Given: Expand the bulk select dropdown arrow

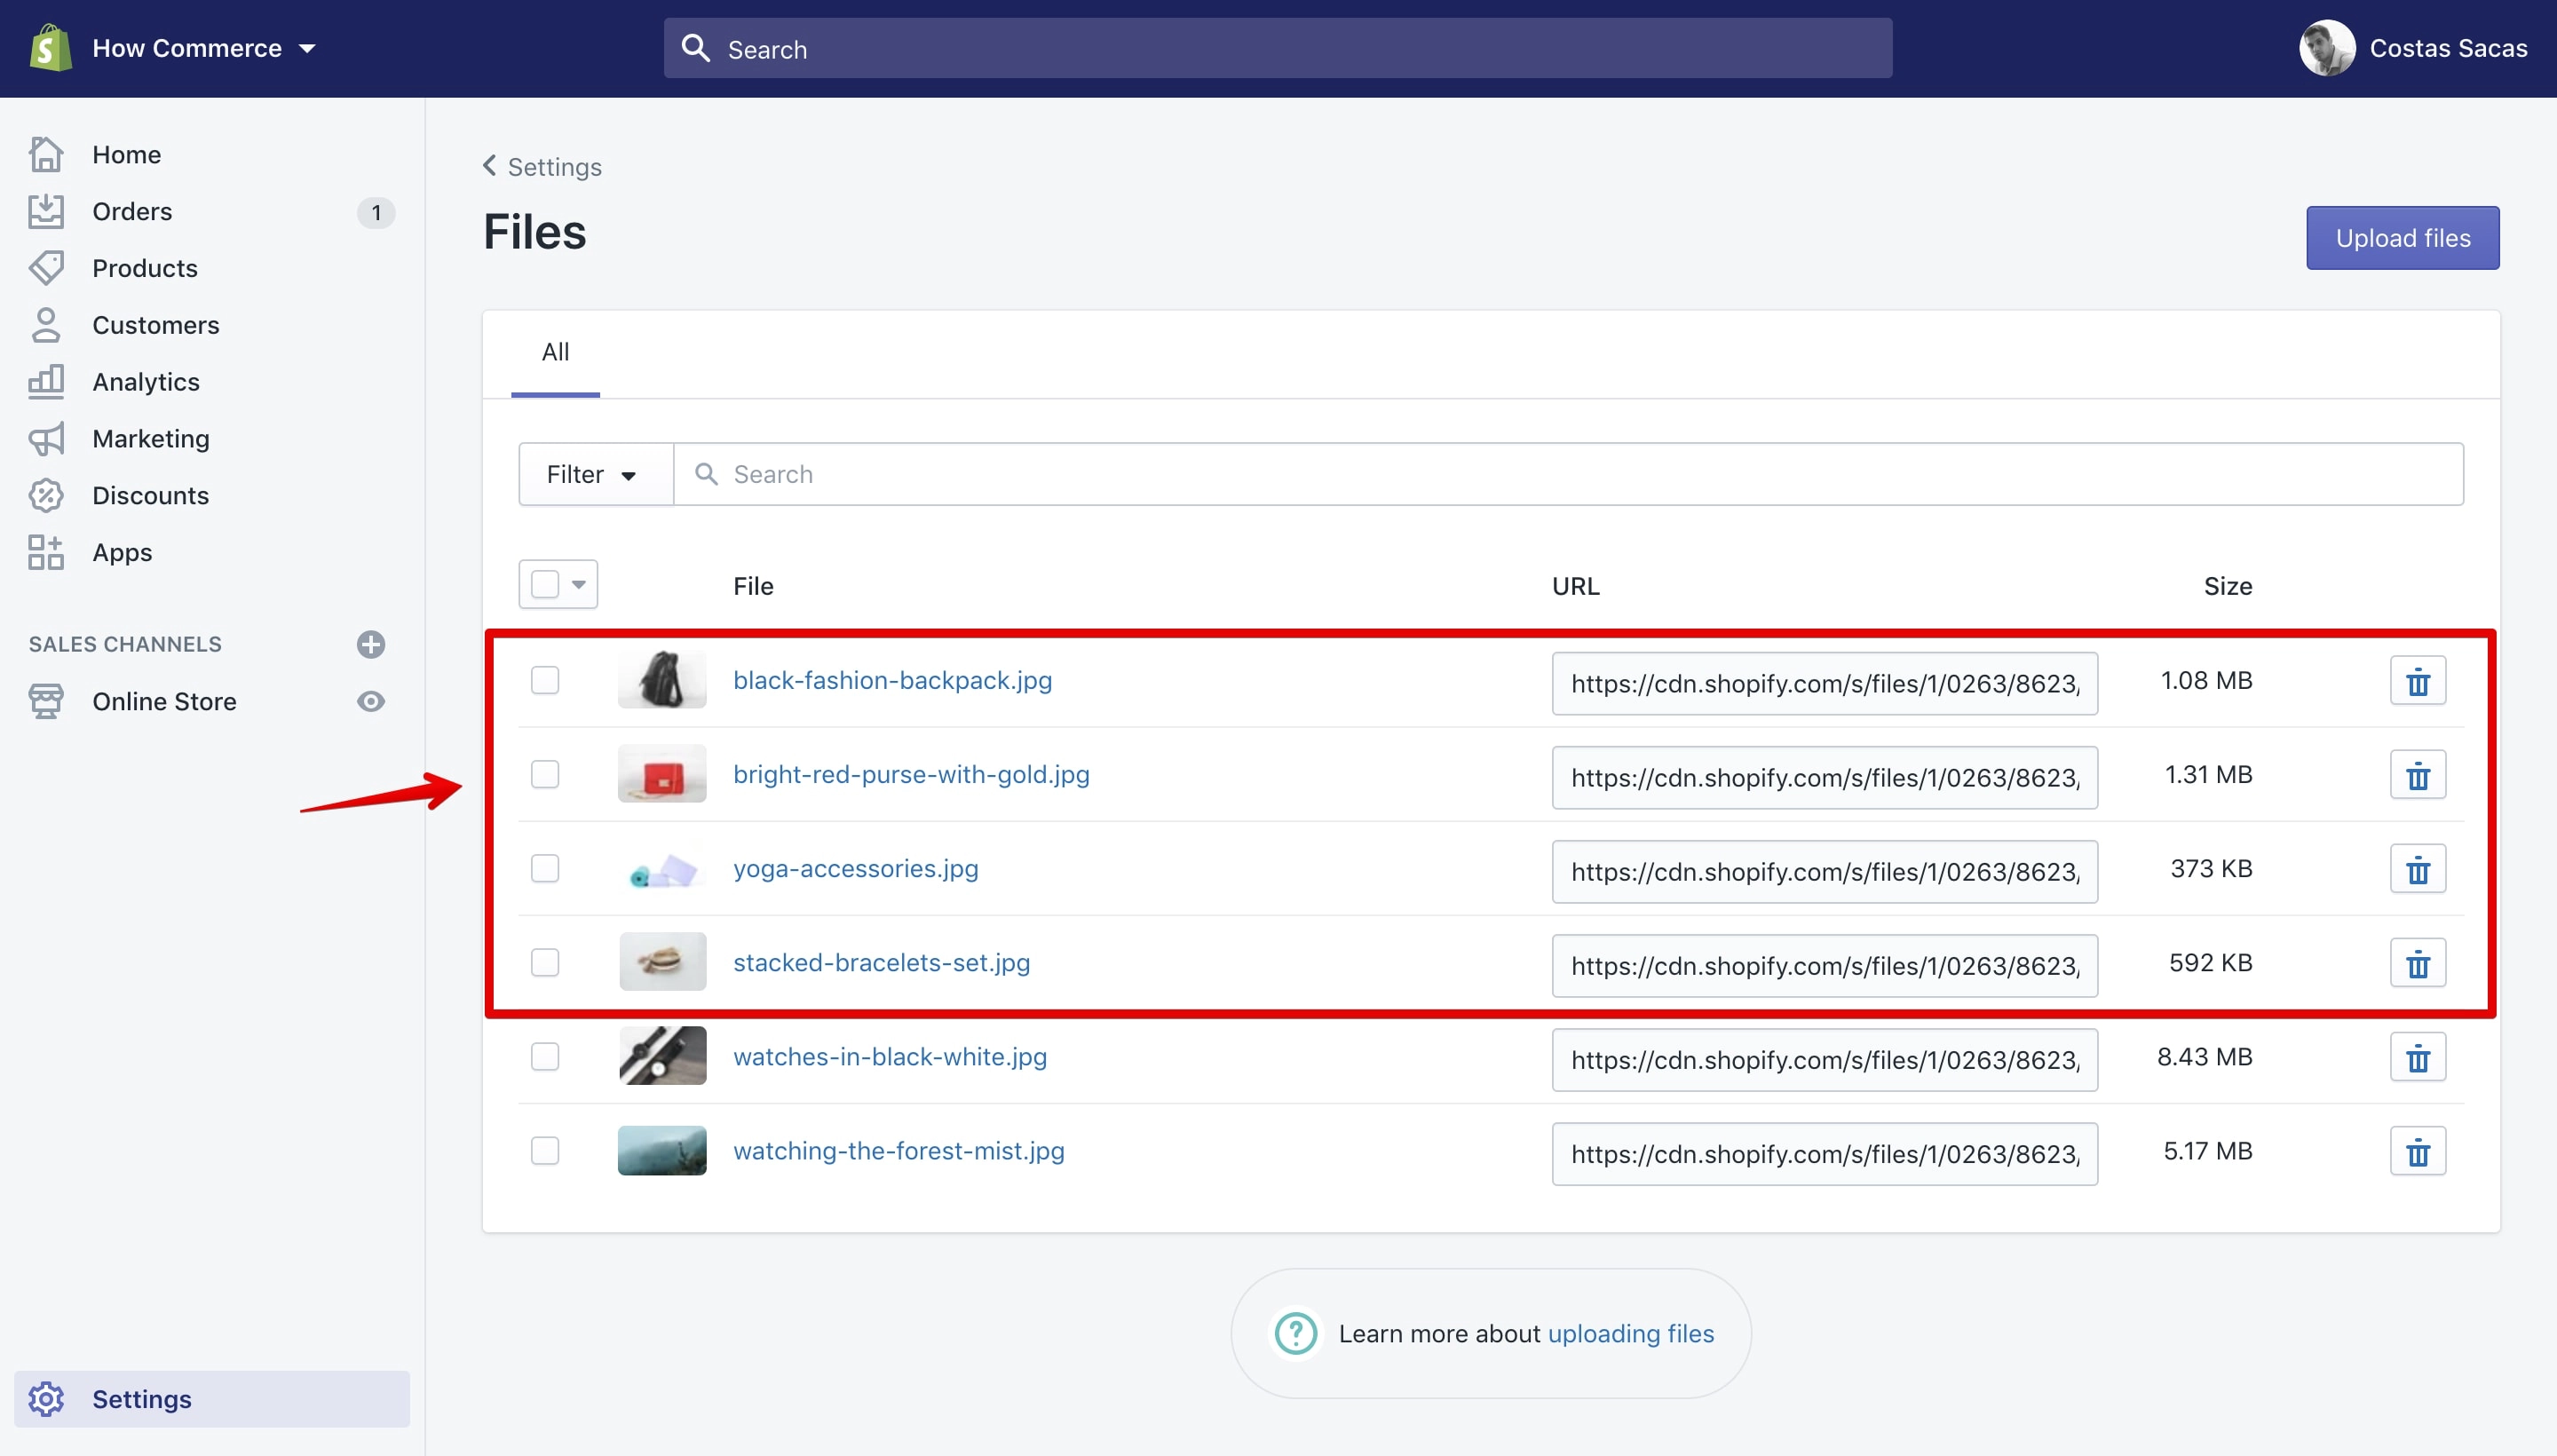Looking at the screenshot, I should [x=578, y=584].
